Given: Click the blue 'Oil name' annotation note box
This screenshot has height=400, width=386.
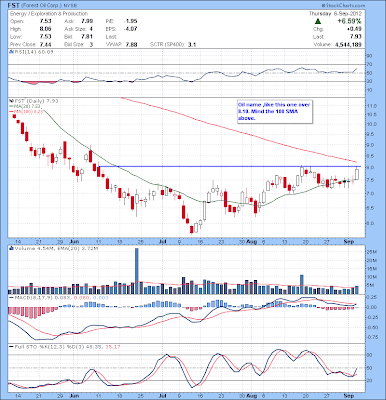Looking at the screenshot, I should (x=275, y=111).
